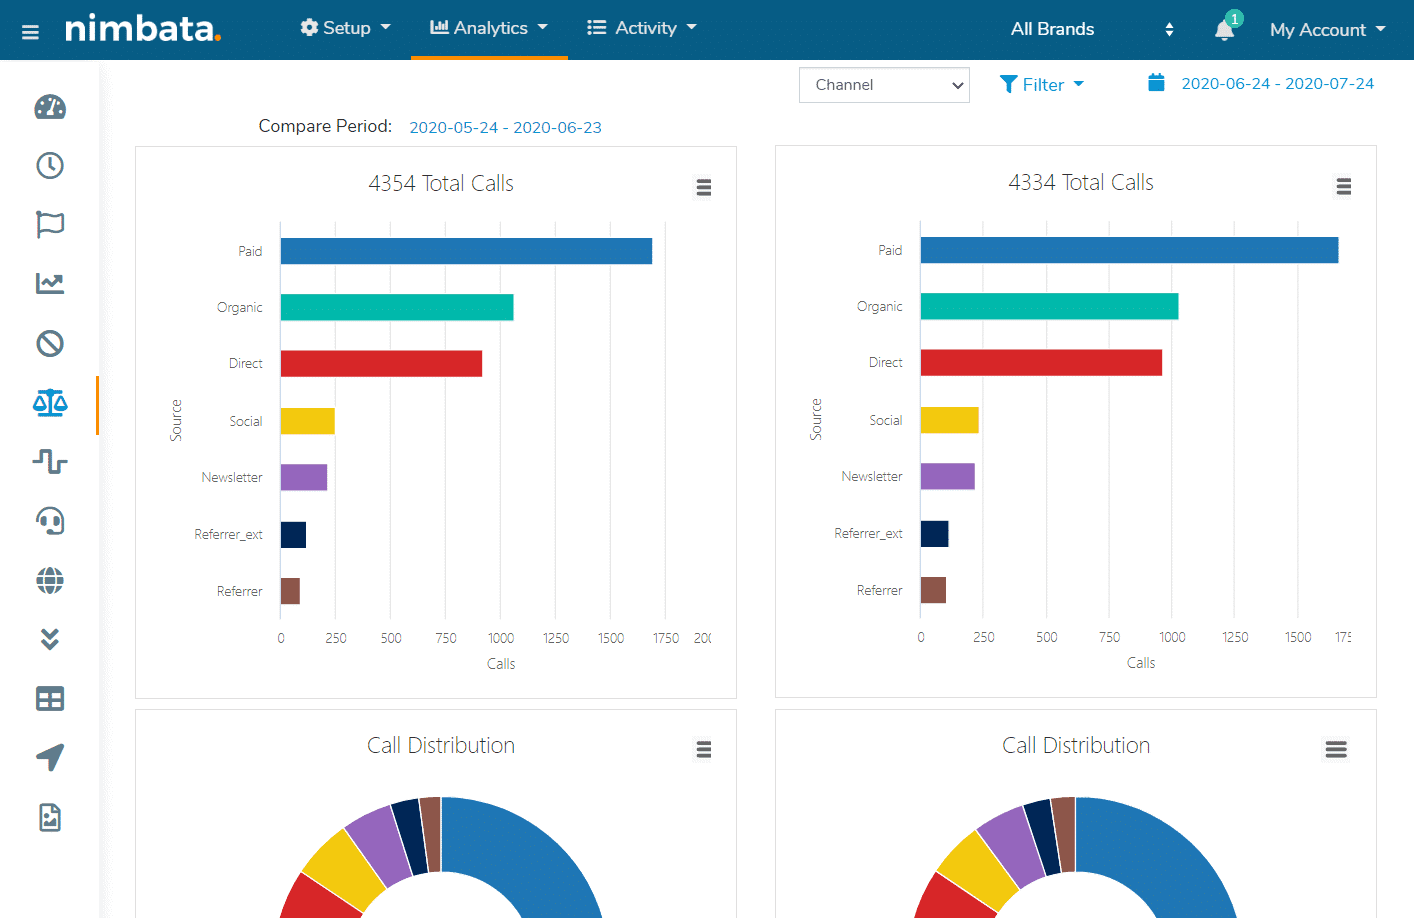Click the paper plane icon in sidebar
Image resolution: width=1414 pixels, height=918 pixels.
coord(50,757)
